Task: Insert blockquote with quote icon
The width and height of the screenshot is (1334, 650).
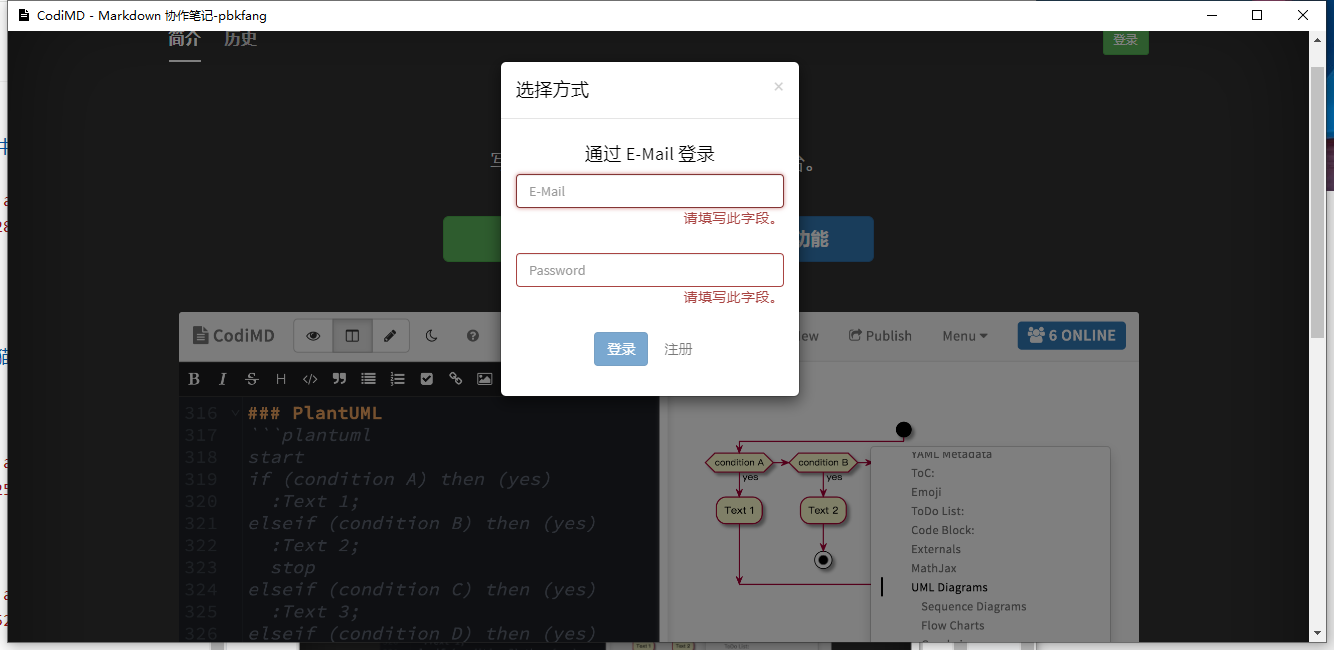Action: 339,379
